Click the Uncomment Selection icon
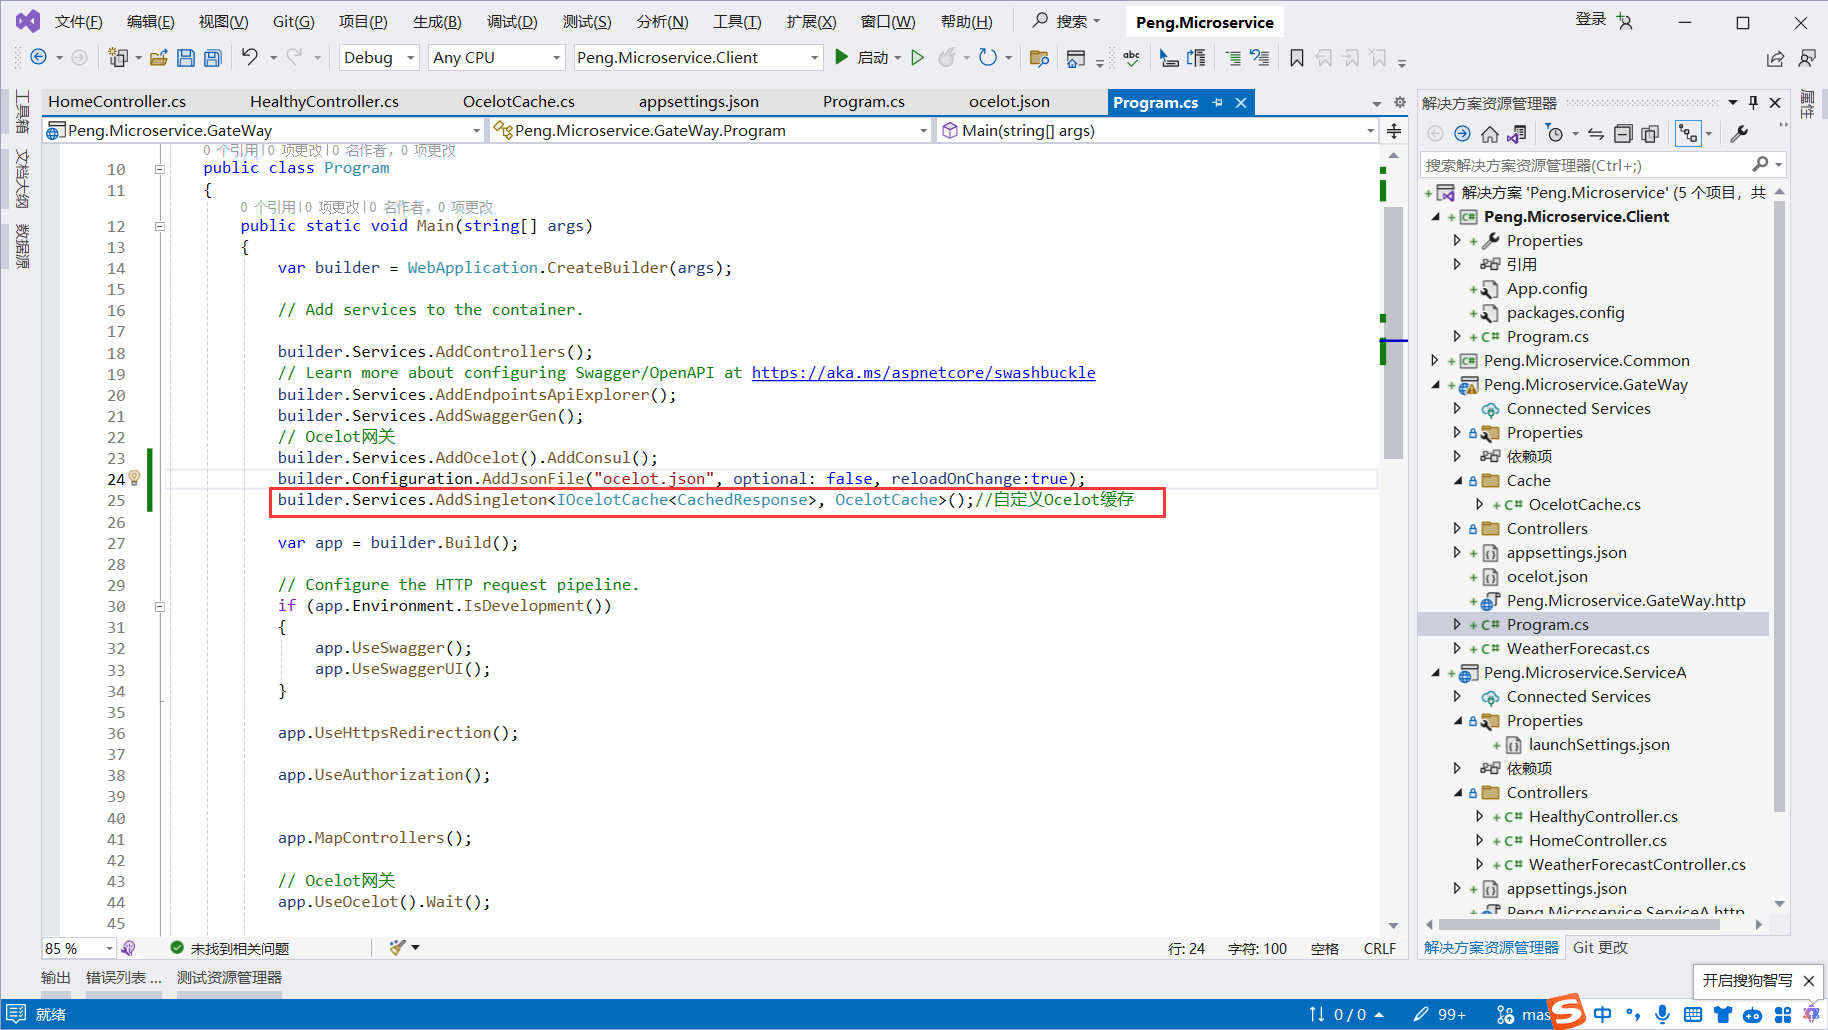Image resolution: width=1828 pixels, height=1030 pixels. [x=1260, y=57]
